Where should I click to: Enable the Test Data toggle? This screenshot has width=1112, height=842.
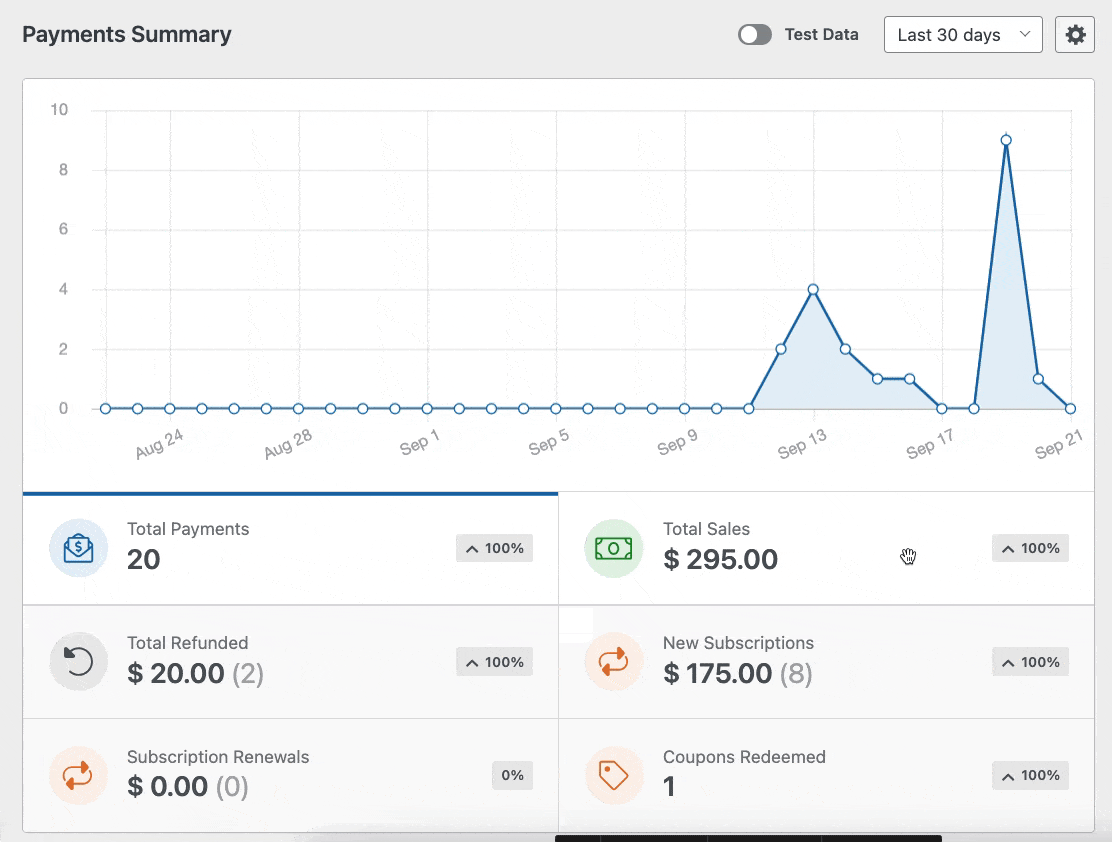click(x=755, y=35)
